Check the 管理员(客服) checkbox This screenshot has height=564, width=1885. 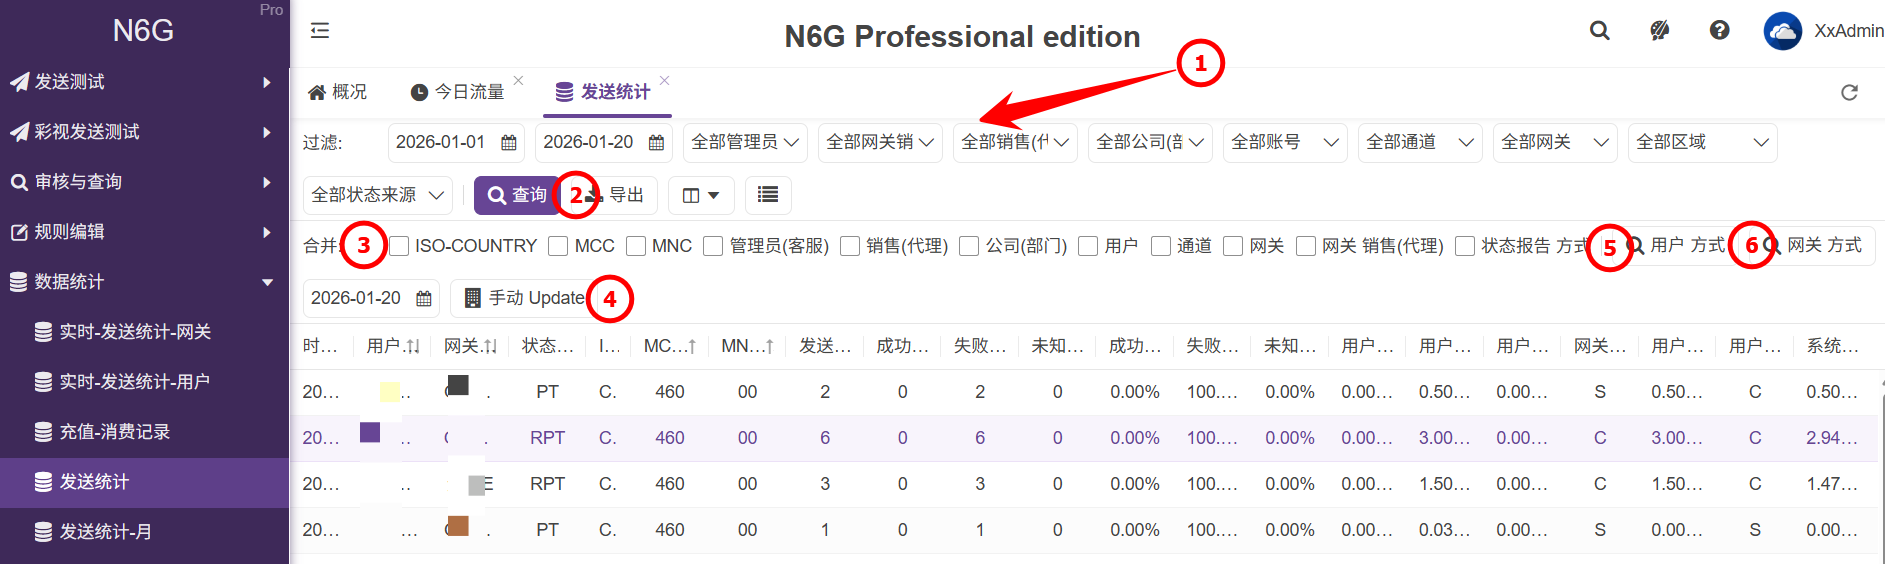click(713, 246)
